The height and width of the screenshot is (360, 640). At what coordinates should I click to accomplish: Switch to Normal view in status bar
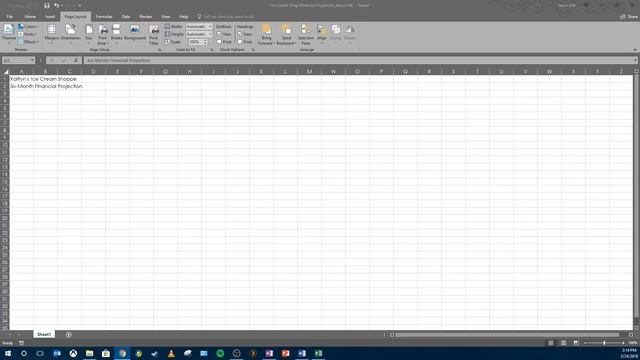click(551, 343)
